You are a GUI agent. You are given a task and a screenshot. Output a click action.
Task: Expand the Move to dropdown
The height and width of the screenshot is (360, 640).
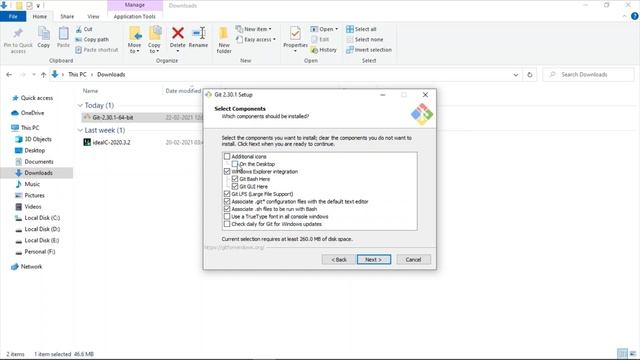point(134,48)
